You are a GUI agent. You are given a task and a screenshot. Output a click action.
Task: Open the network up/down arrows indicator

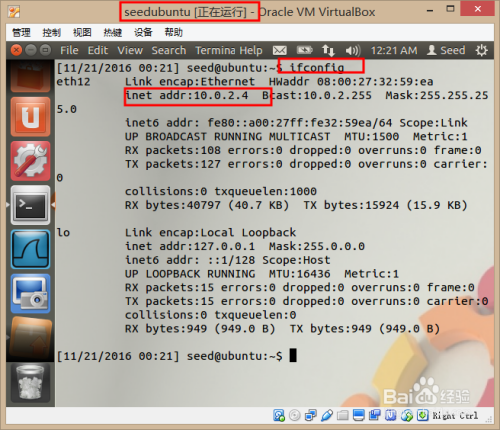coord(328,50)
